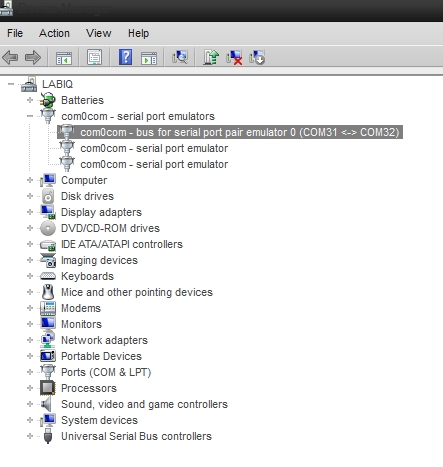Open the Help menu
This screenshot has height=467, width=443.
click(x=138, y=33)
